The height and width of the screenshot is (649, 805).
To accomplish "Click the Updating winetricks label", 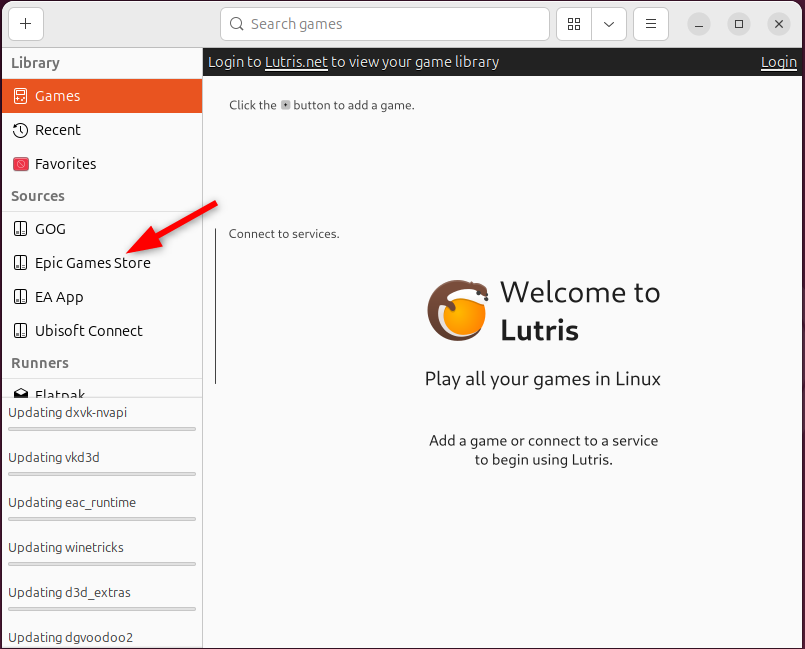I will [66, 547].
